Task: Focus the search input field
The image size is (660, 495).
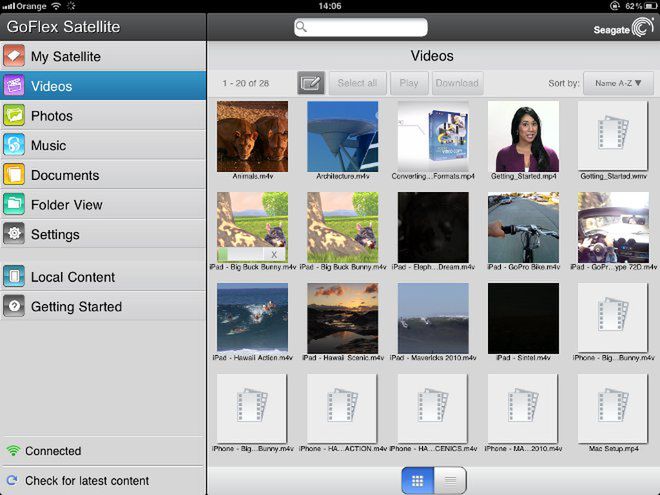Action: 361,27
